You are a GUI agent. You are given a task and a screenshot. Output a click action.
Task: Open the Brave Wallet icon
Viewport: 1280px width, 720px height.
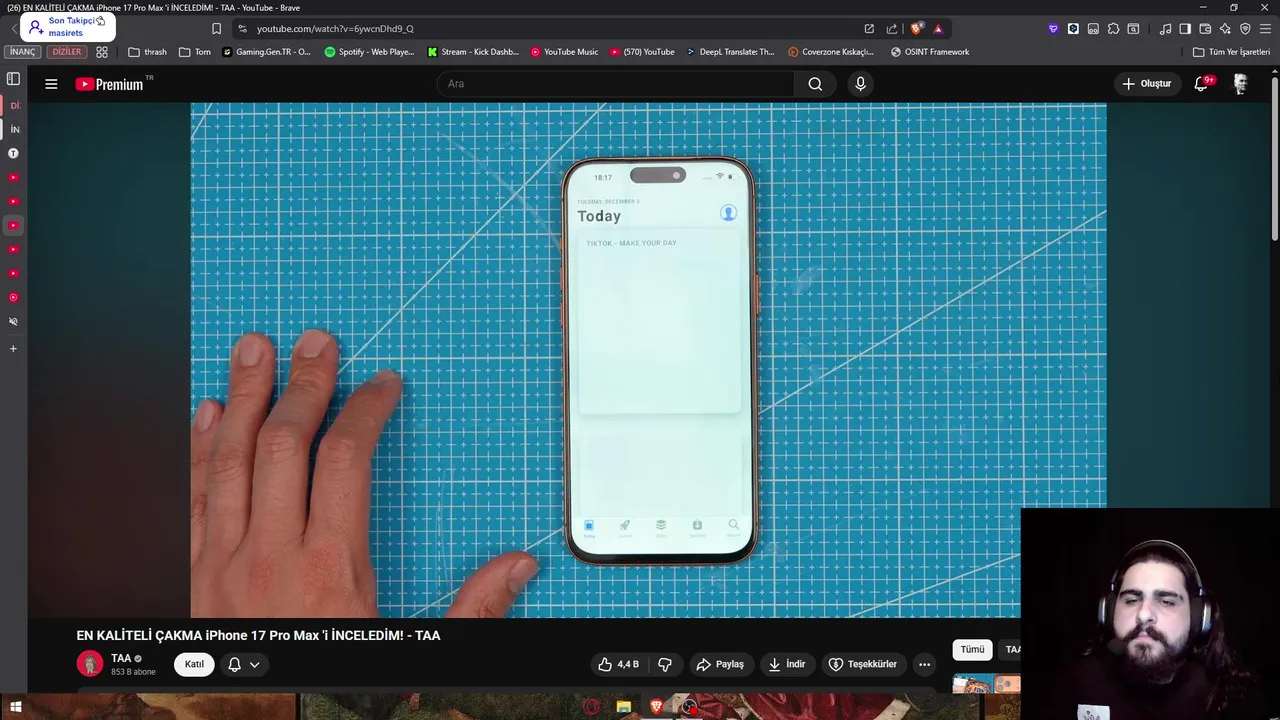click(x=1205, y=29)
